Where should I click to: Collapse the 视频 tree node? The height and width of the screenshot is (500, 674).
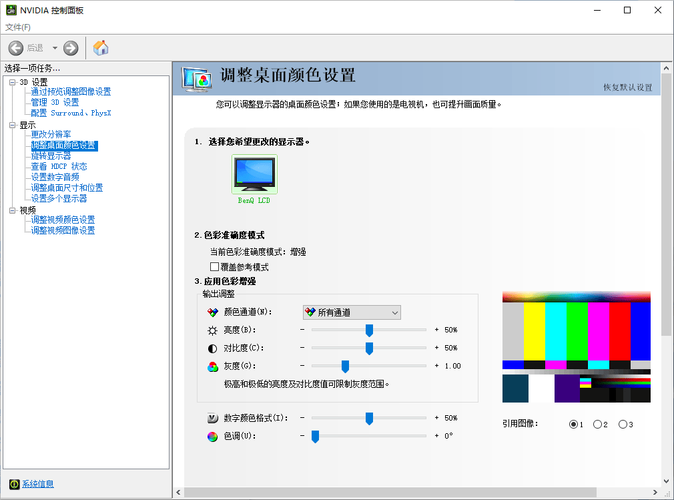[12, 210]
